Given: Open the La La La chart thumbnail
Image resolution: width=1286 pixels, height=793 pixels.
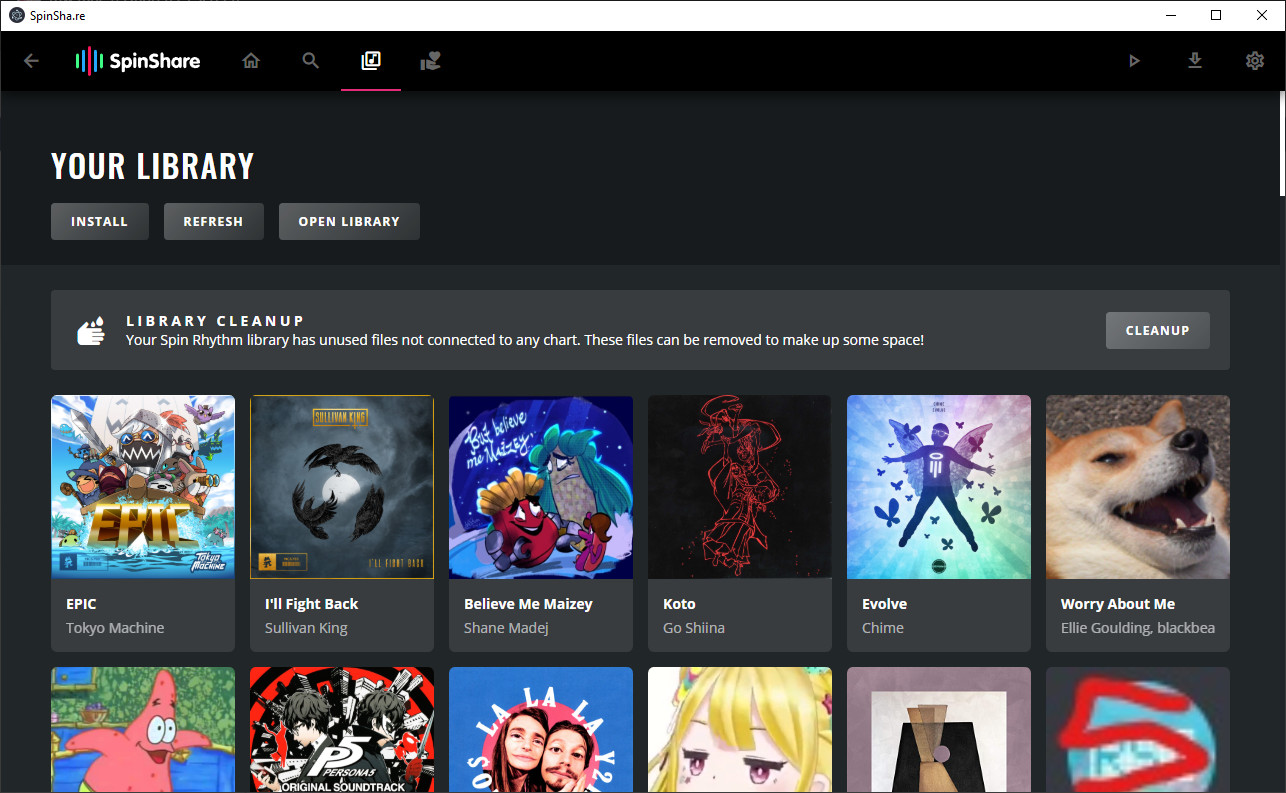Looking at the screenshot, I should pyautogui.click(x=541, y=730).
